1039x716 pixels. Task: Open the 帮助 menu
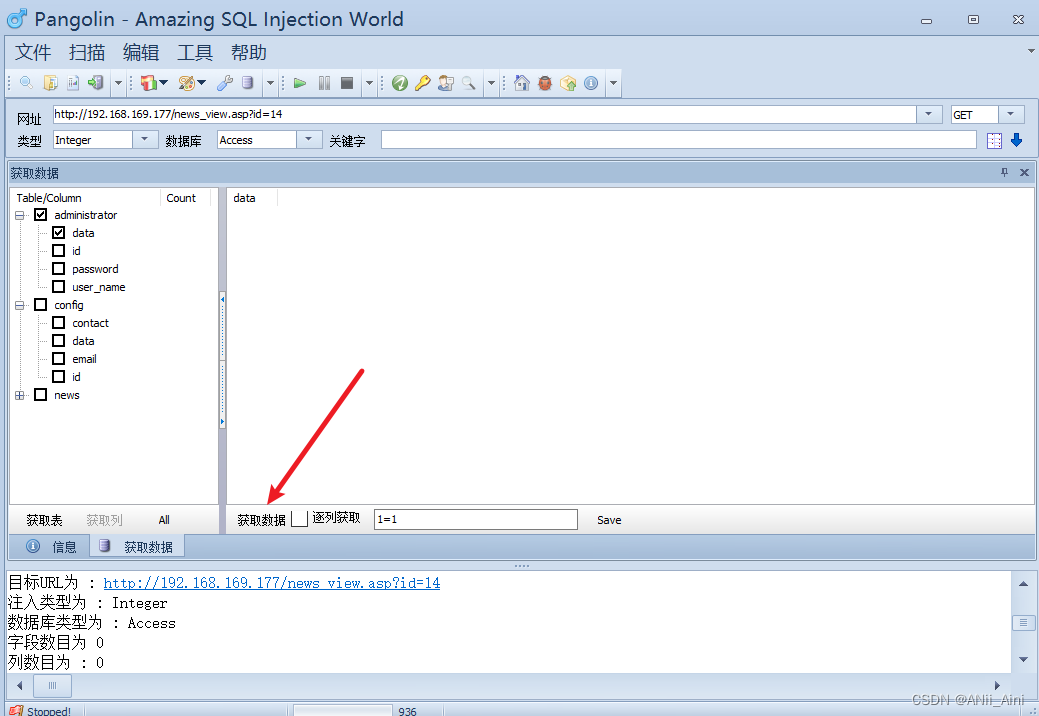click(x=248, y=52)
